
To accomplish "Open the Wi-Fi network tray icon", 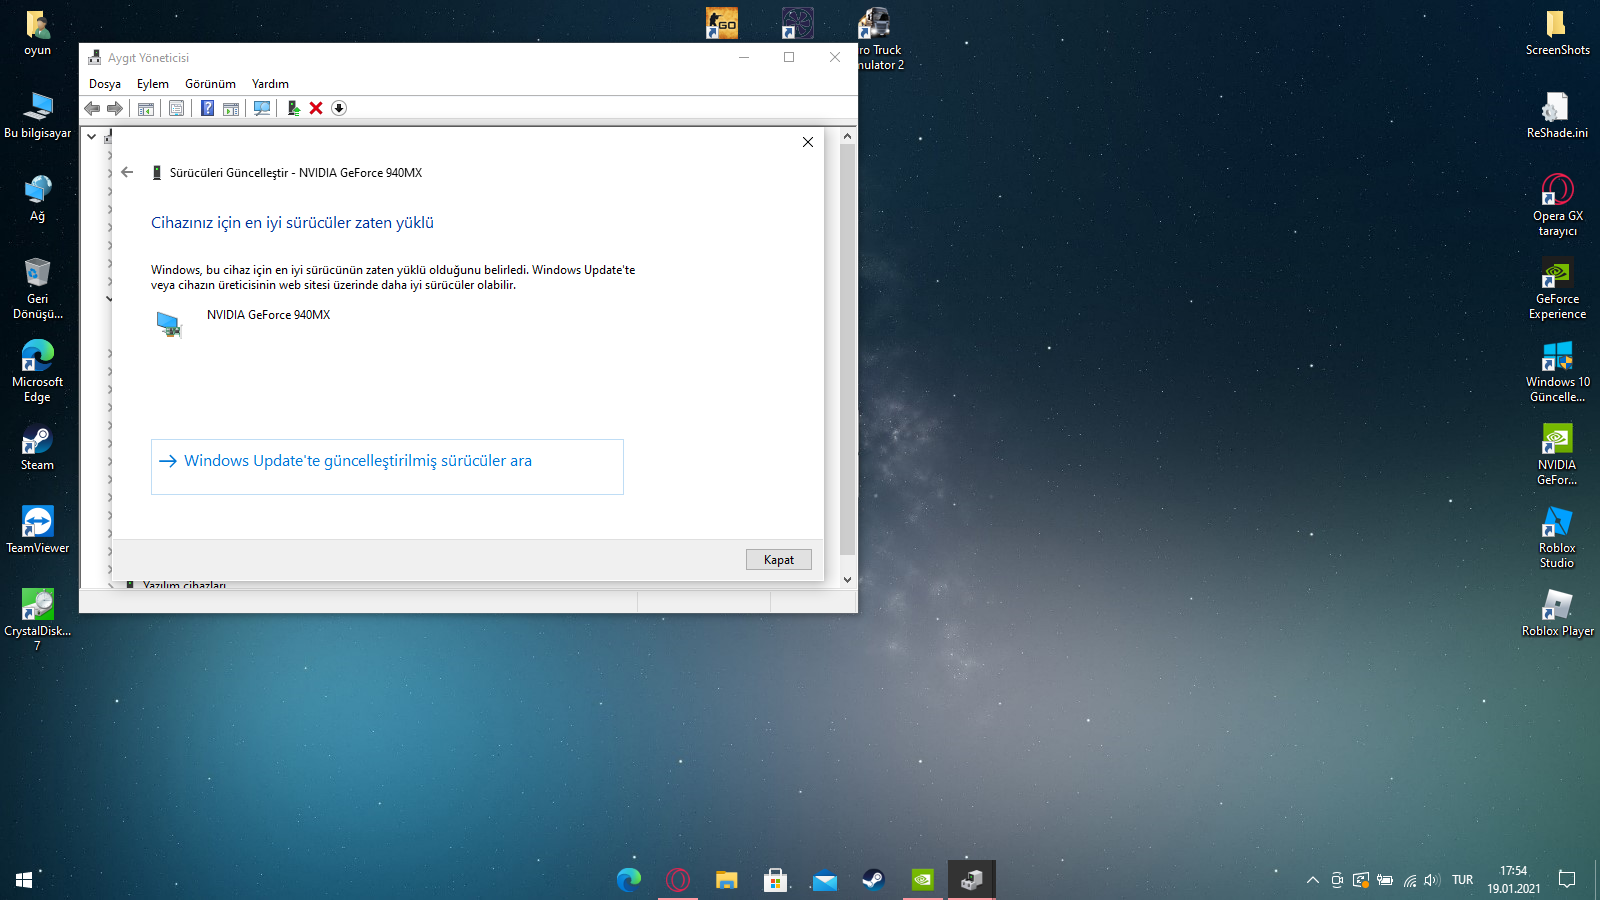I will (1409, 880).
